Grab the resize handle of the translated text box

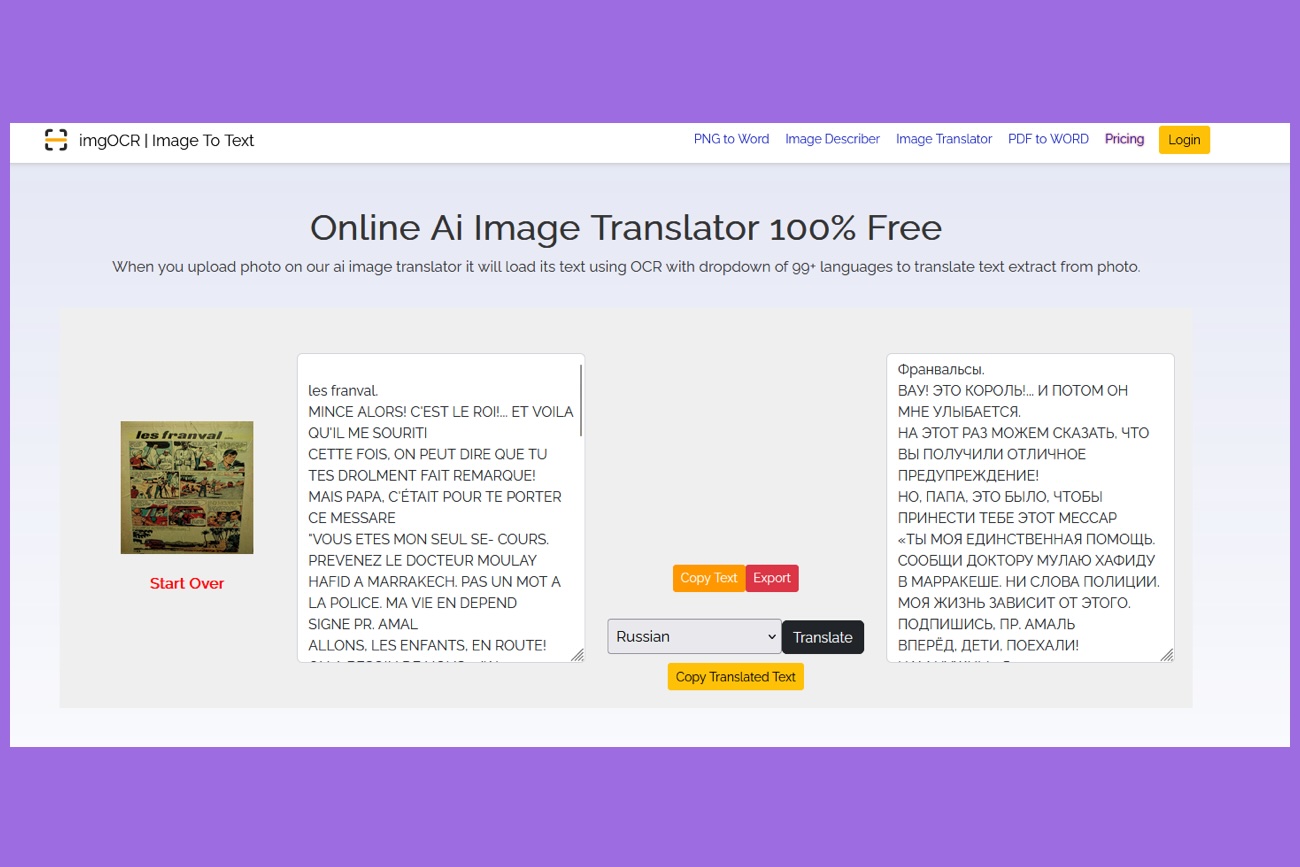pos(1166,655)
